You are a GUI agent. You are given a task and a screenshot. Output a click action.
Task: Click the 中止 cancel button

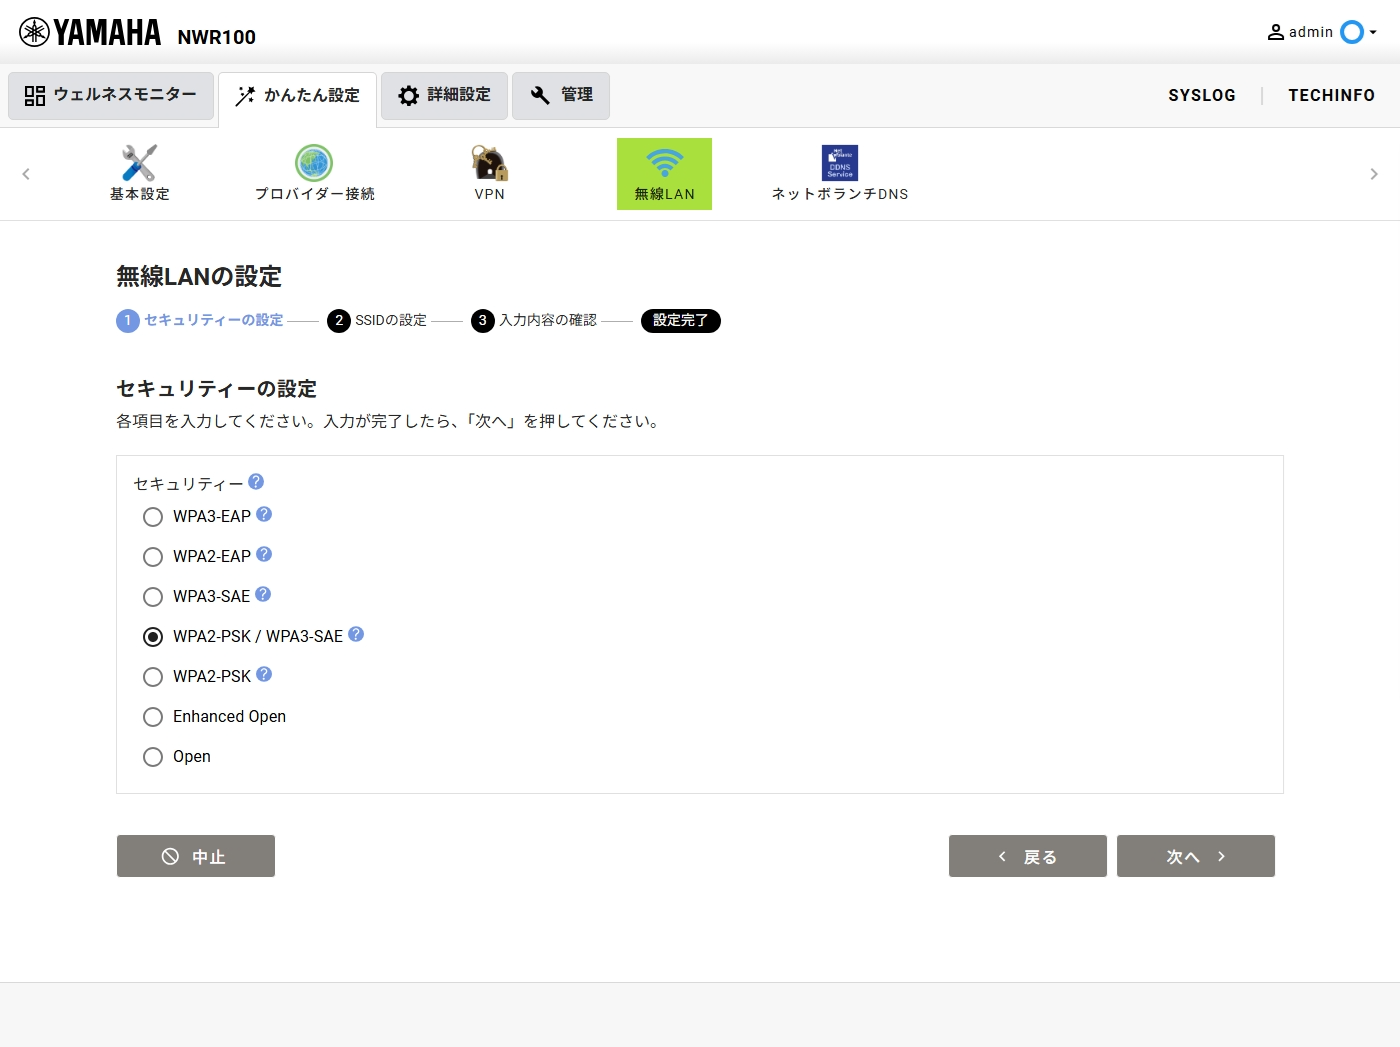pyautogui.click(x=196, y=856)
